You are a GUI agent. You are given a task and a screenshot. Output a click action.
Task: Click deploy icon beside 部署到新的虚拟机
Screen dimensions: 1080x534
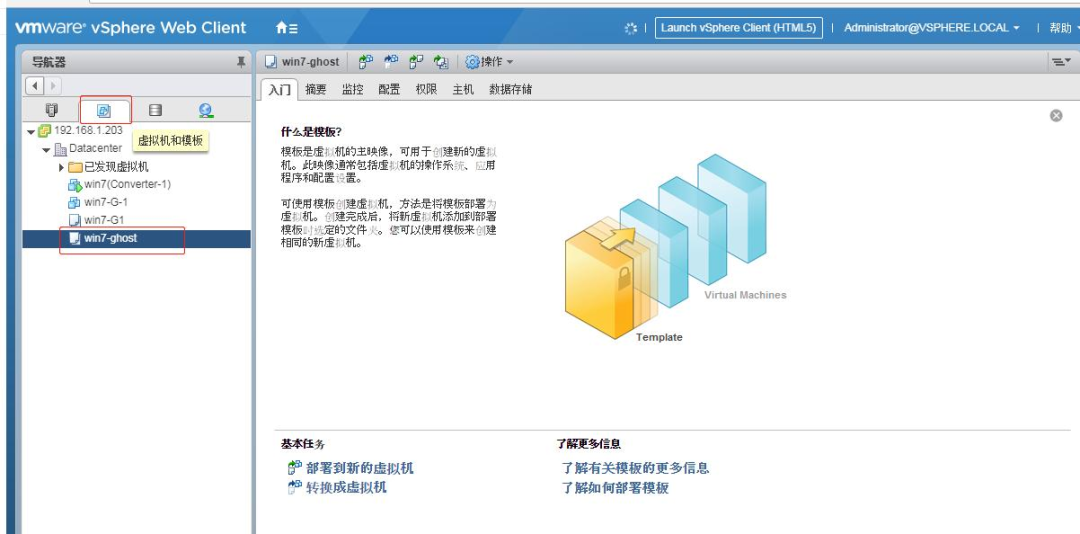tap(295, 468)
